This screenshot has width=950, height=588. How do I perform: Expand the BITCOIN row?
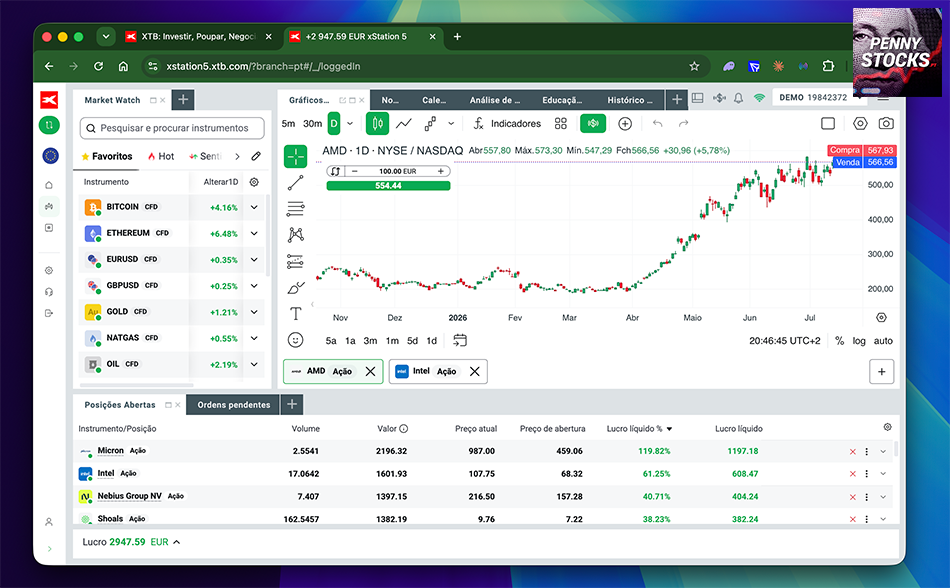[254, 207]
